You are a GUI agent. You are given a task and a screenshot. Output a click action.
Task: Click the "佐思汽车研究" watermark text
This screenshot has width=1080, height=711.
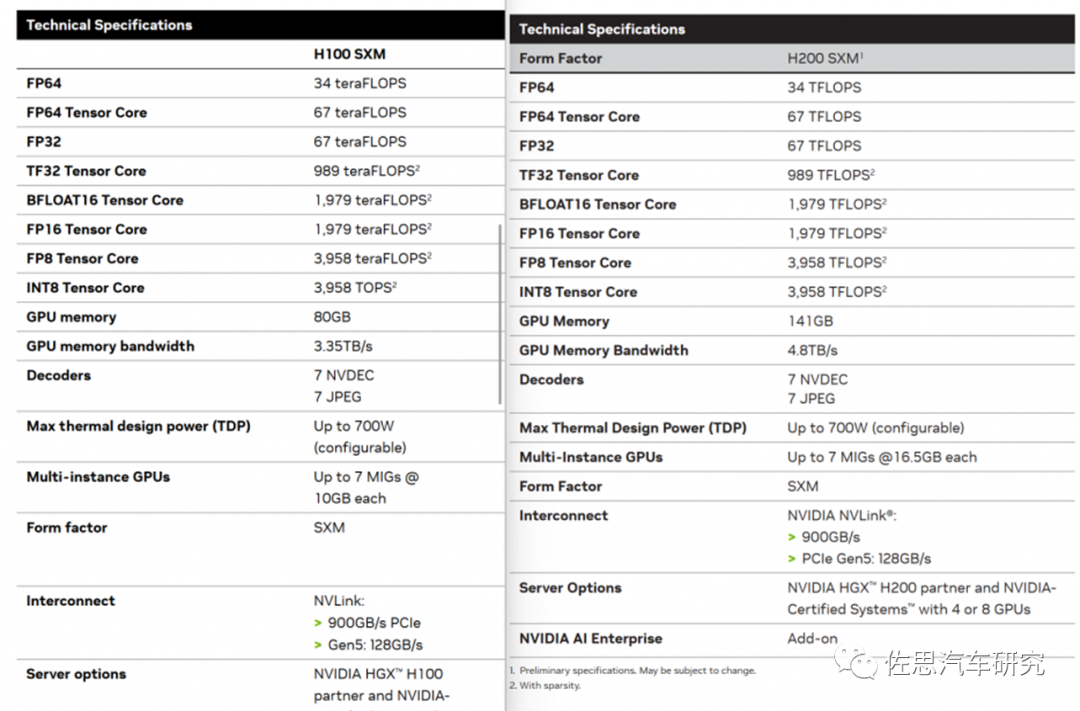click(965, 663)
